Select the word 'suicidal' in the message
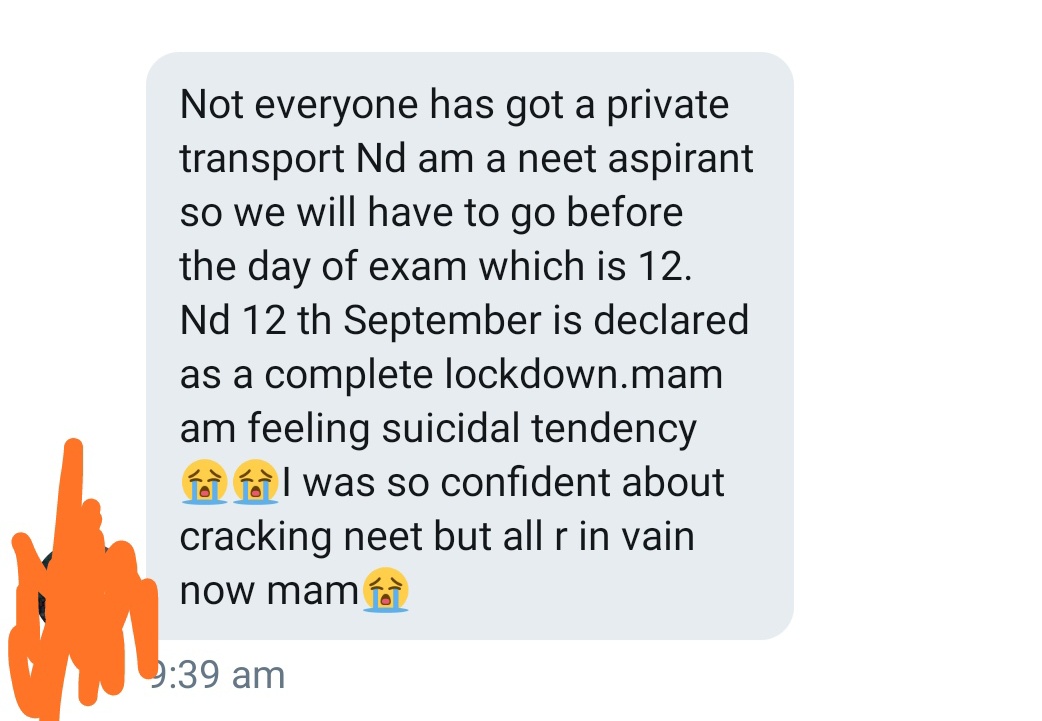Image resolution: width=1042 pixels, height=721 pixels. click(450, 428)
